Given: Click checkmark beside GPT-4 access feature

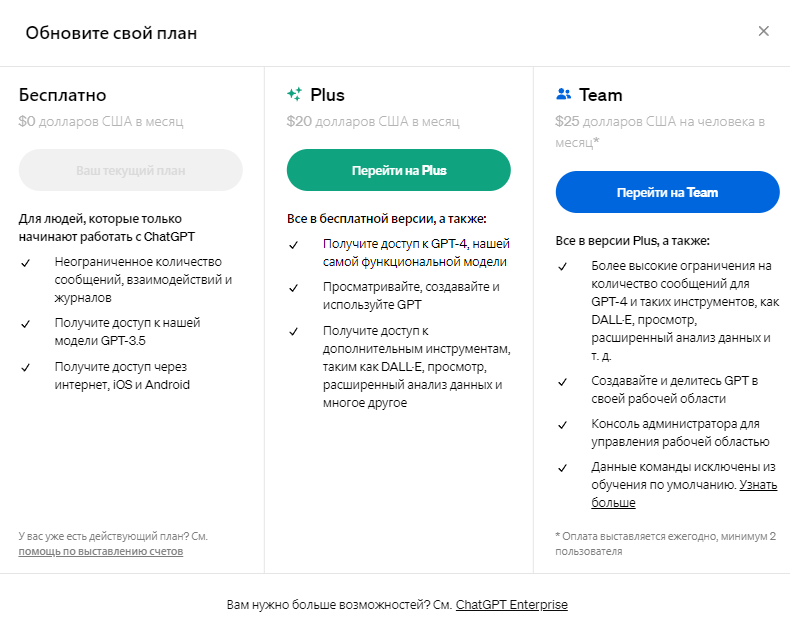Looking at the screenshot, I should [293, 244].
